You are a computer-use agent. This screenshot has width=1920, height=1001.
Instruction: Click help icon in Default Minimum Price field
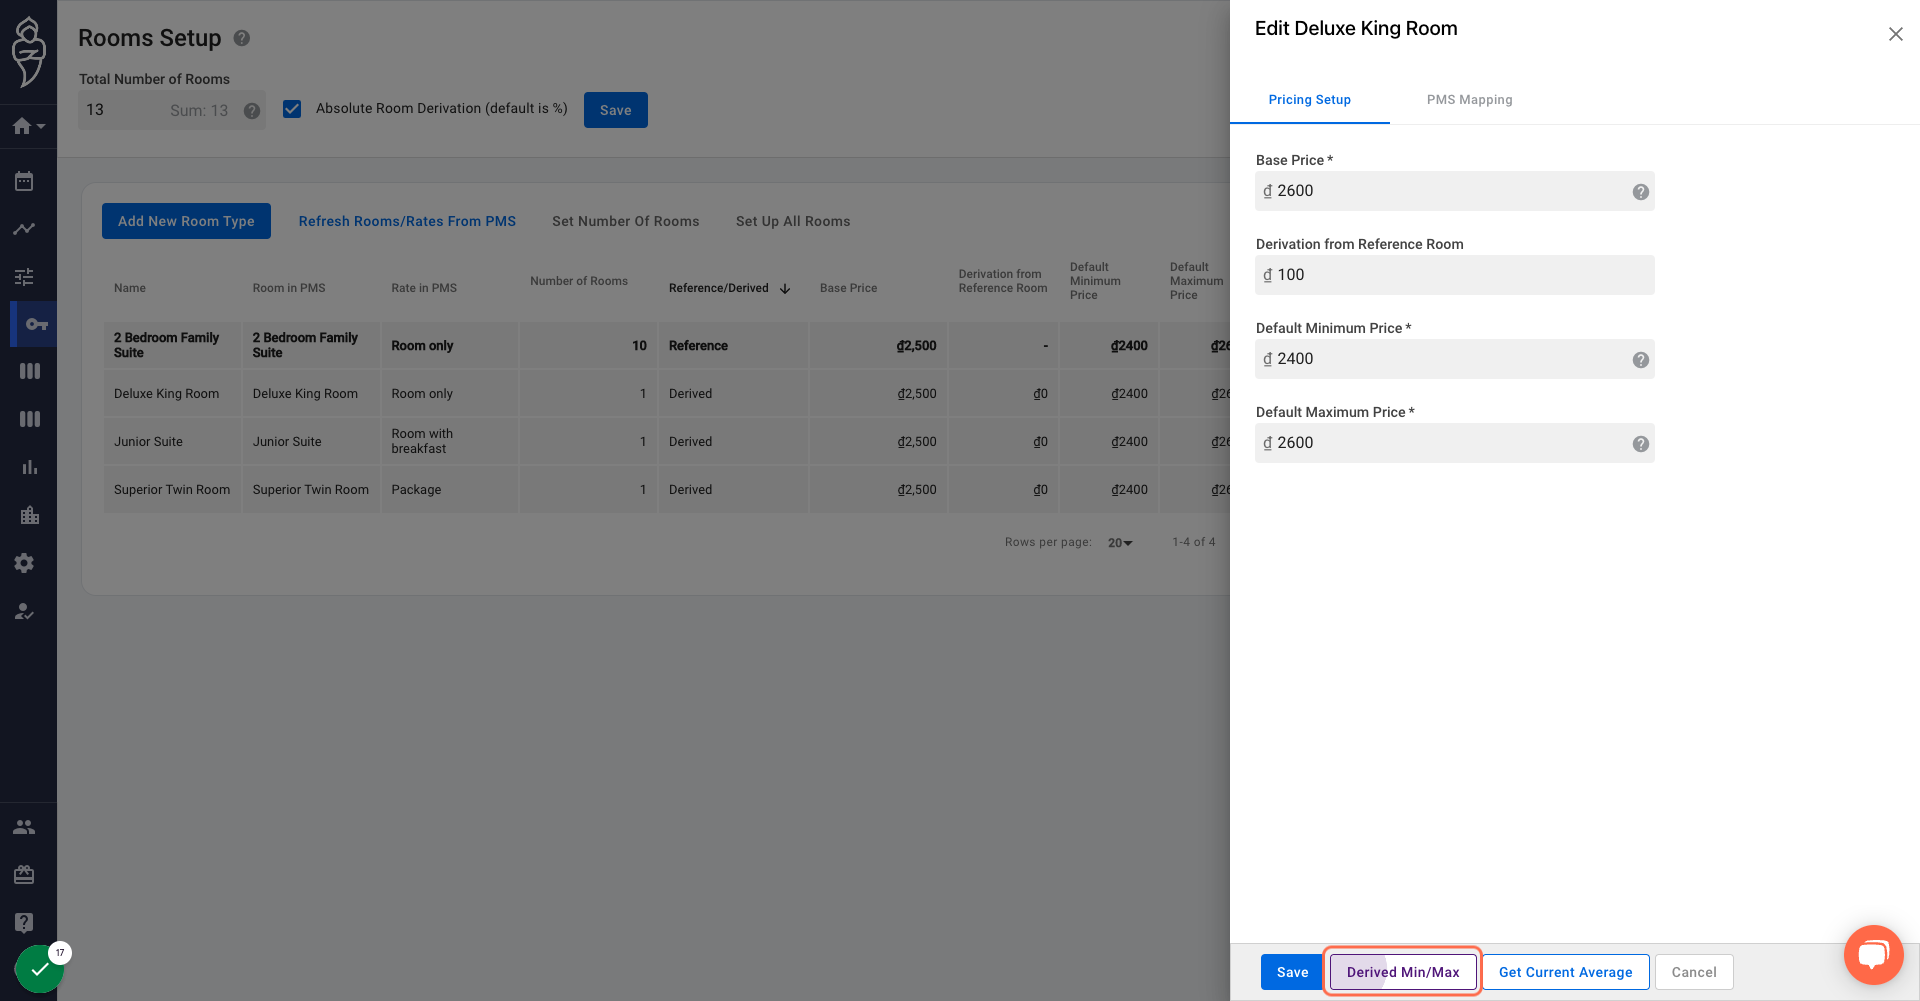click(1641, 360)
